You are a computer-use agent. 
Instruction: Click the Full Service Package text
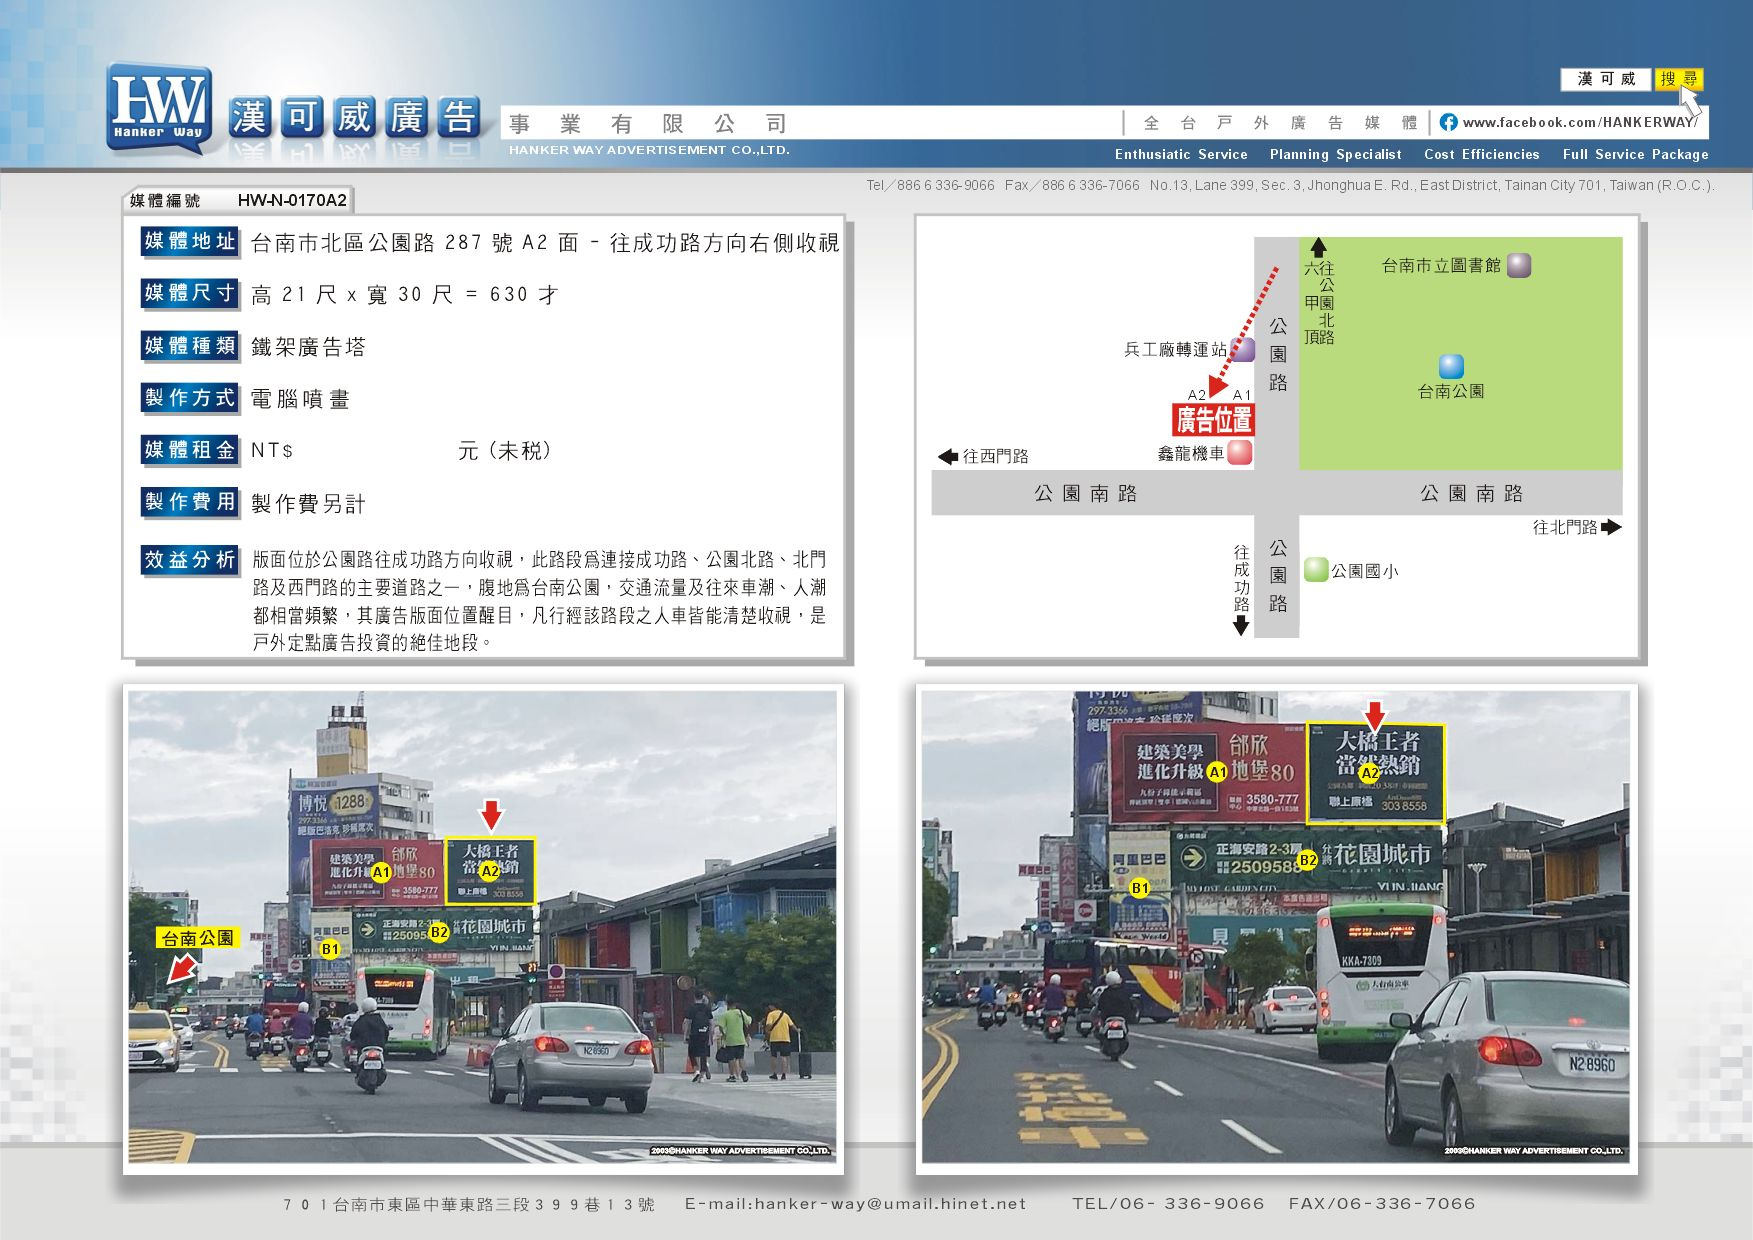1635,154
